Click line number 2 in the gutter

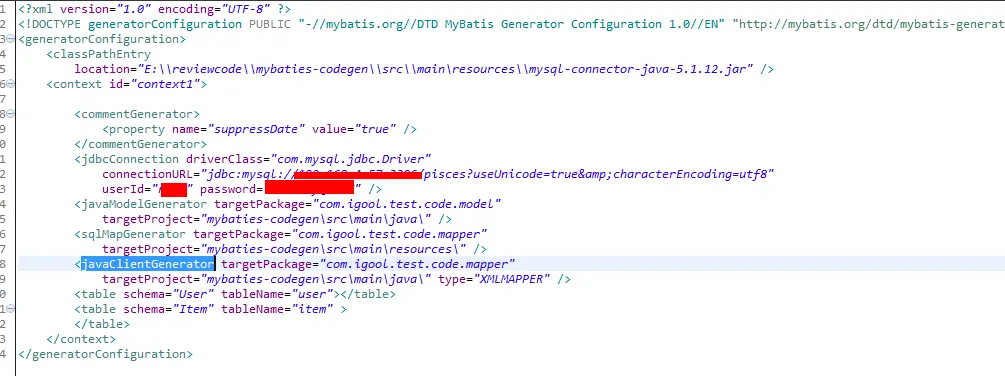3,24
